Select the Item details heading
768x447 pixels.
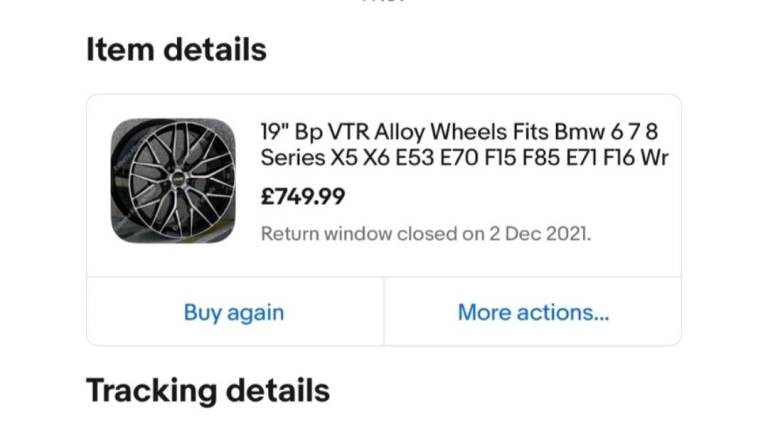tap(176, 49)
